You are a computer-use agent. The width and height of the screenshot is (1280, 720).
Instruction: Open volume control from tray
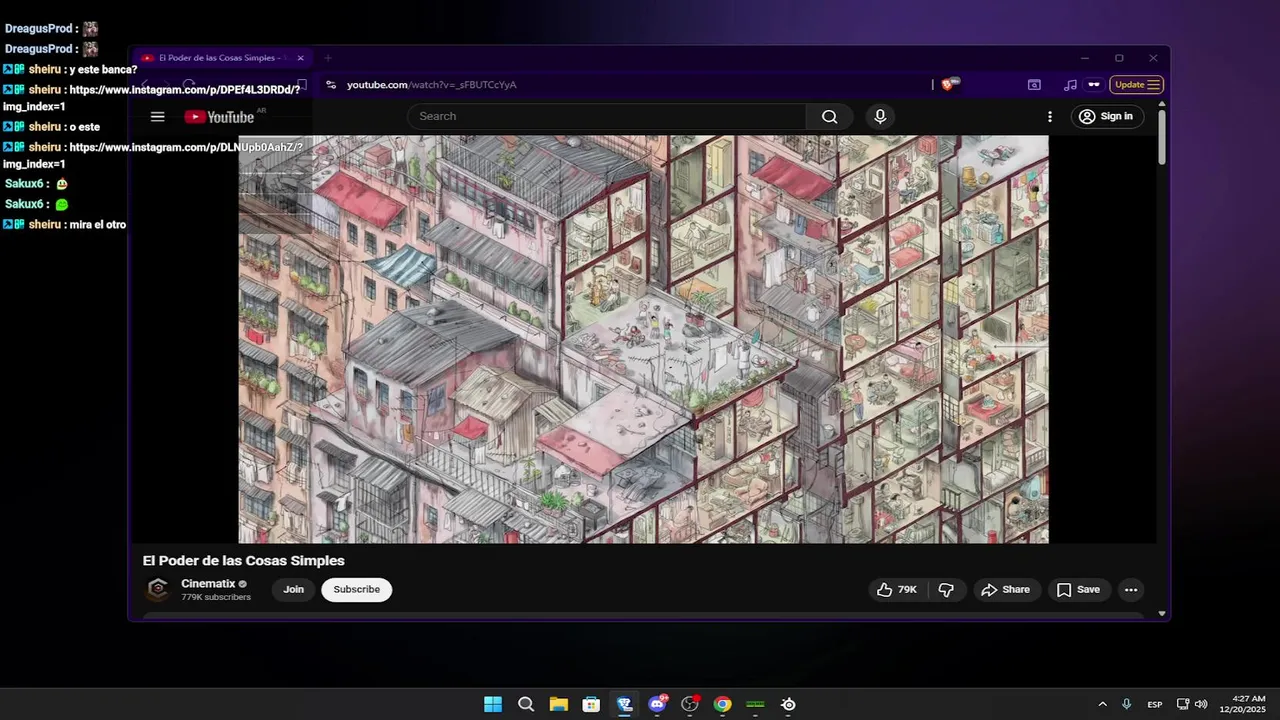pos(1201,704)
